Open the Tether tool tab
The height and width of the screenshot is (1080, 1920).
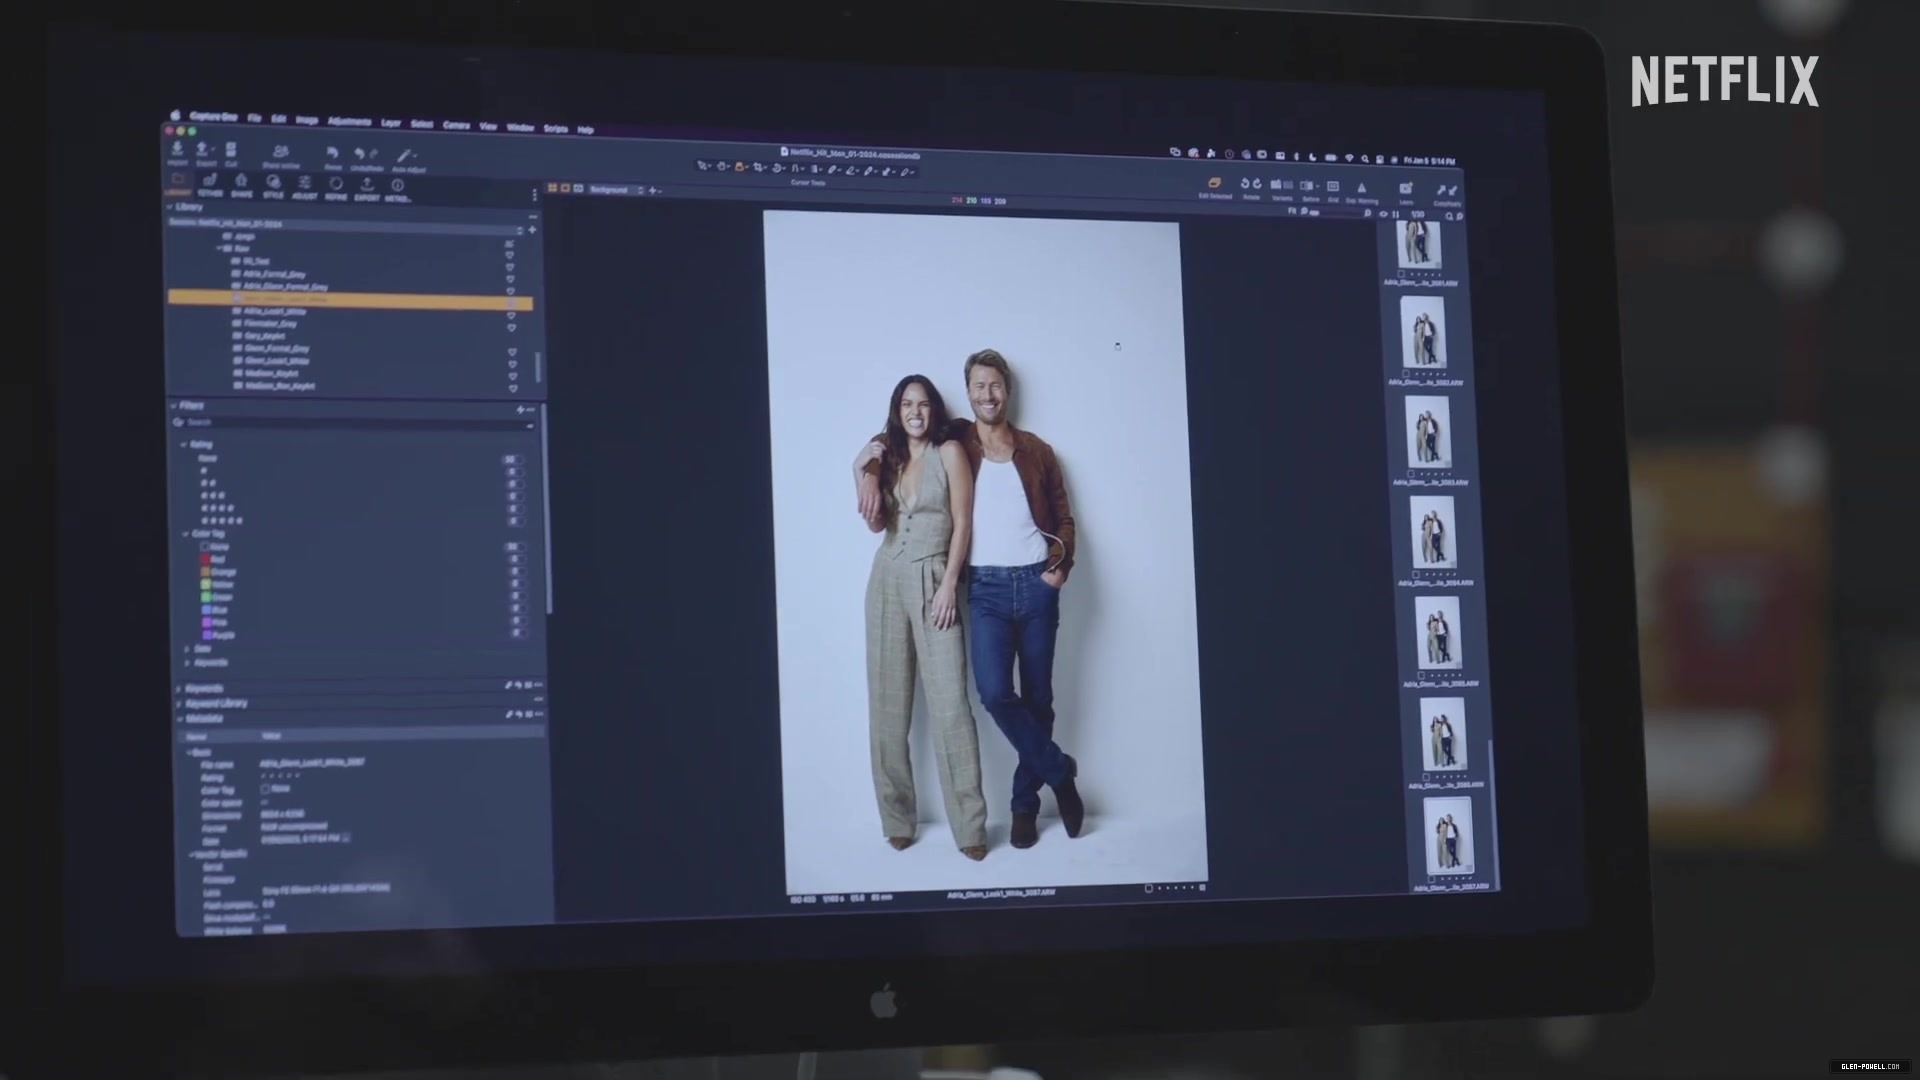pyautogui.click(x=210, y=184)
